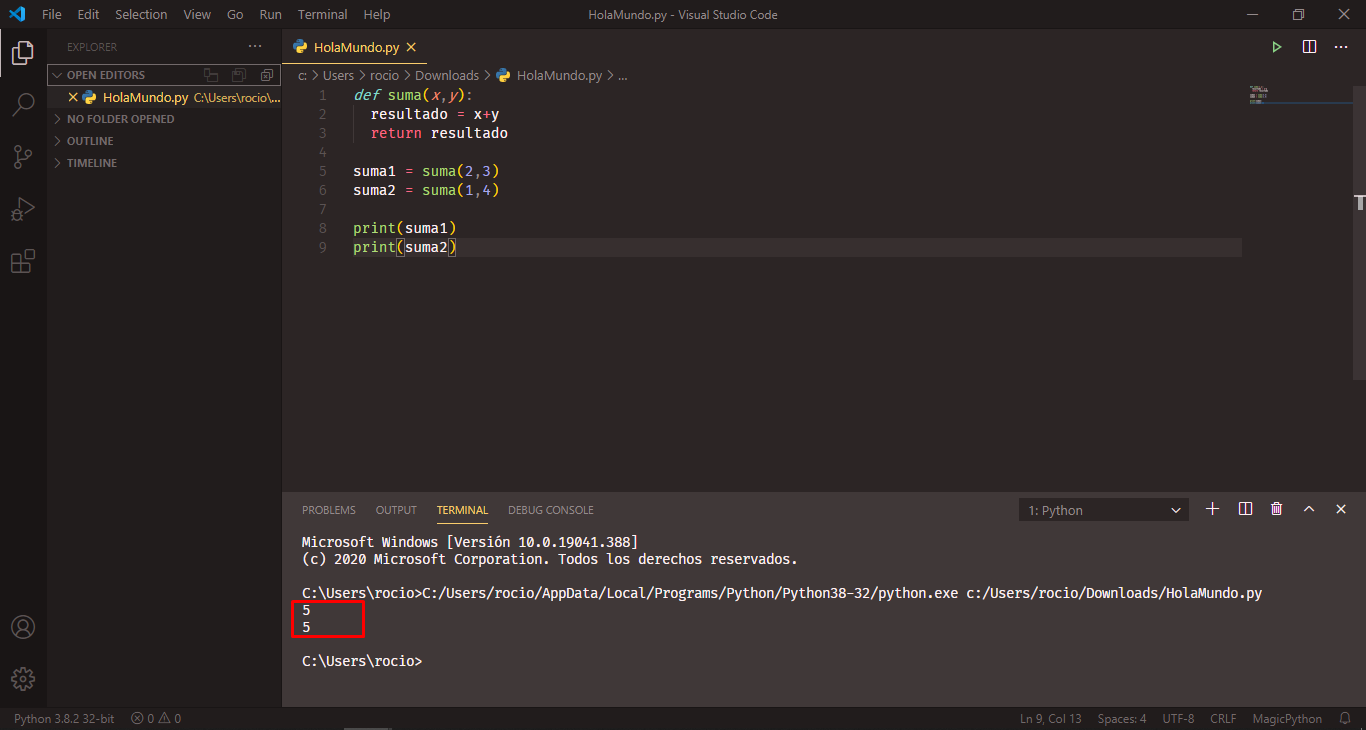Image resolution: width=1366 pixels, height=730 pixels.
Task: Split the editor to the right
Action: coord(1309,47)
